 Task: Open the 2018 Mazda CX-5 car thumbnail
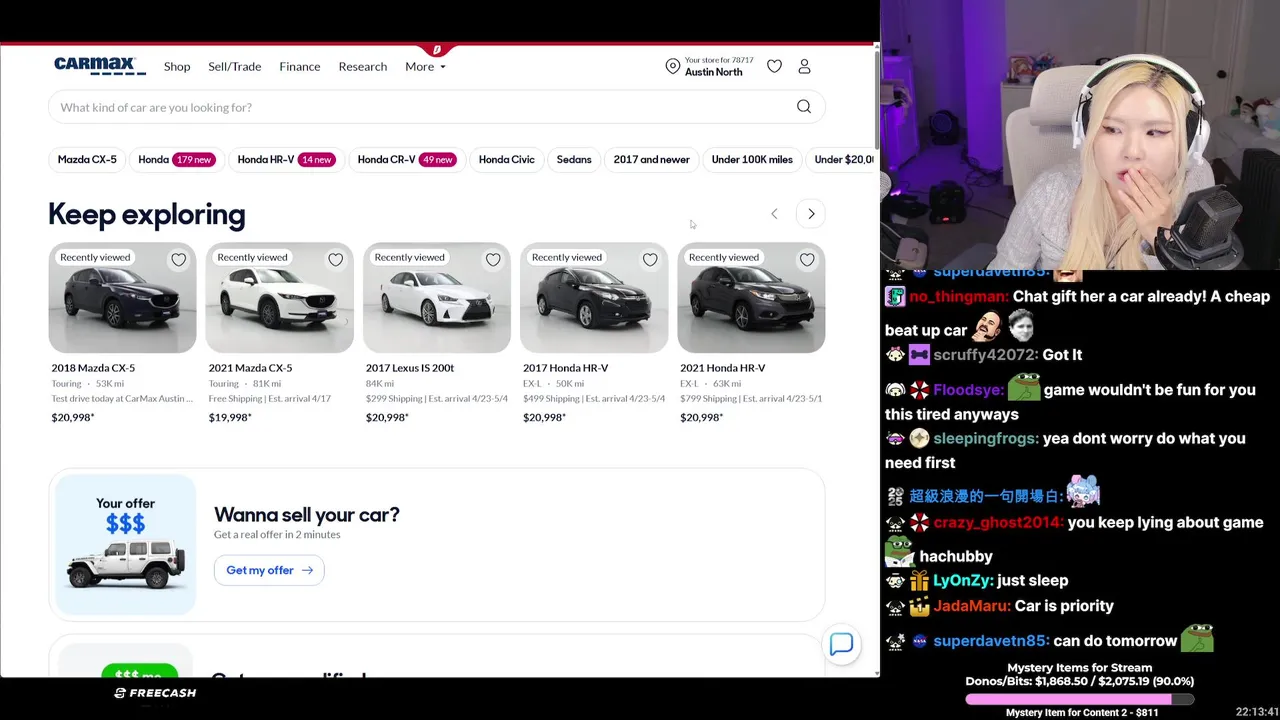123,298
